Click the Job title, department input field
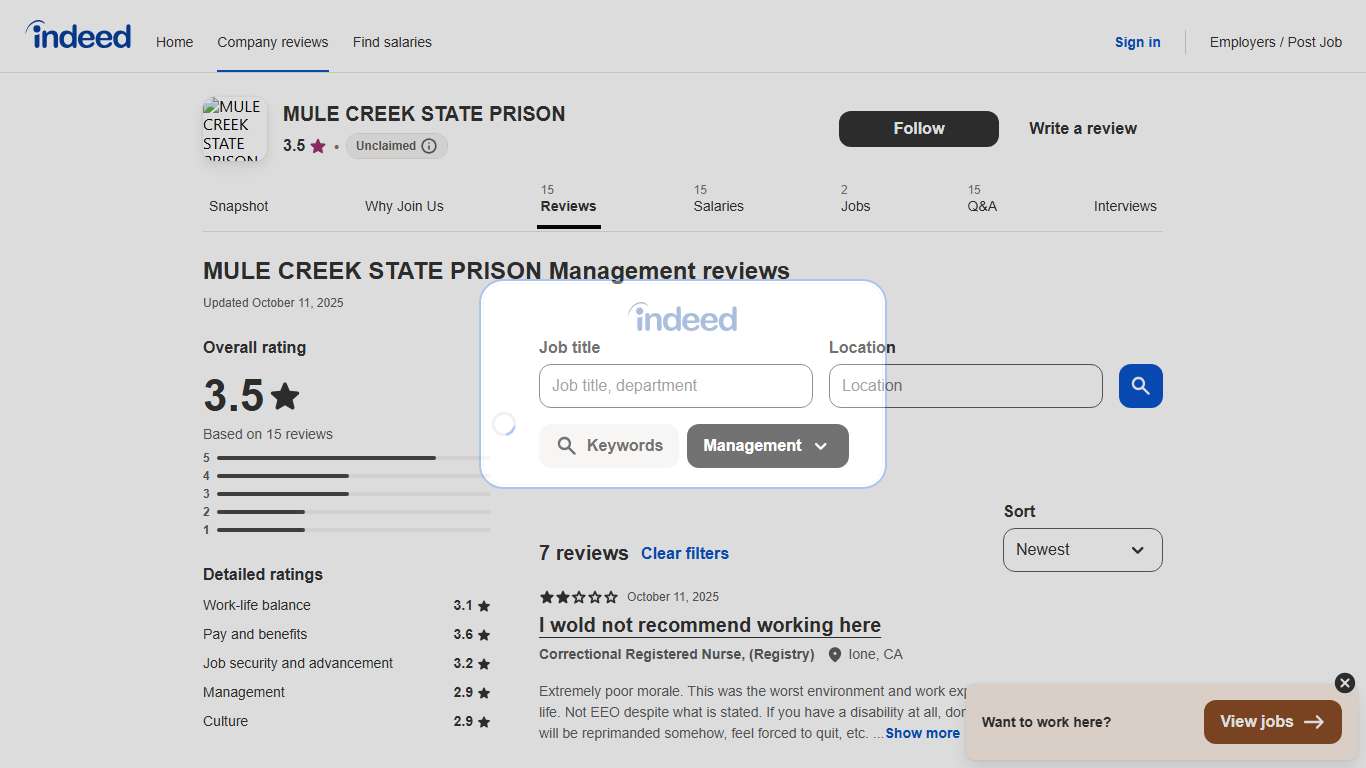This screenshot has height=768, width=1366. [675, 386]
